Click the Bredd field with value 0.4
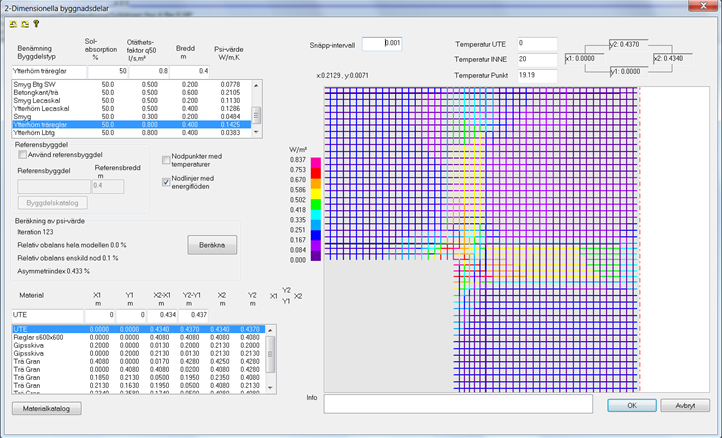This screenshot has height=438, width=722. coord(190,71)
